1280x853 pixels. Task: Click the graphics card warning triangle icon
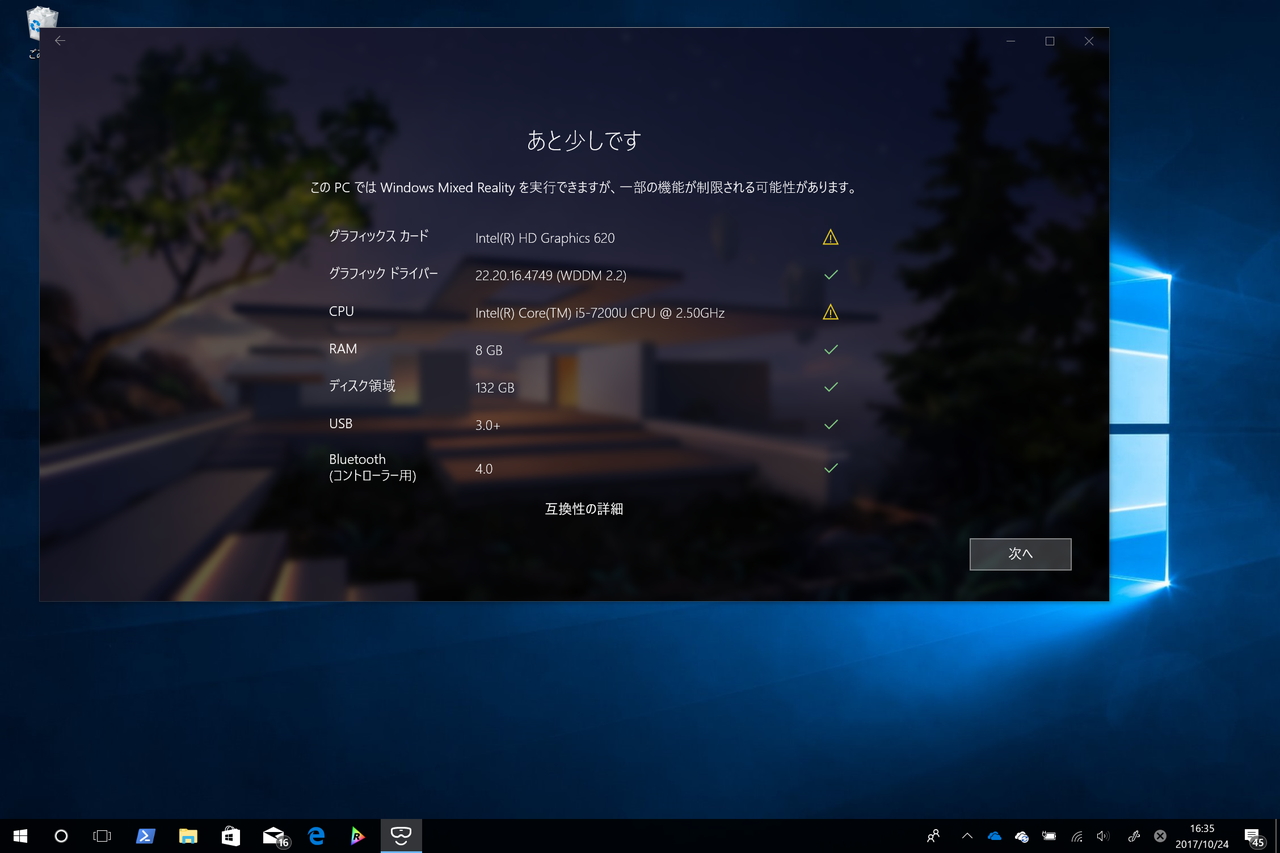coord(830,237)
